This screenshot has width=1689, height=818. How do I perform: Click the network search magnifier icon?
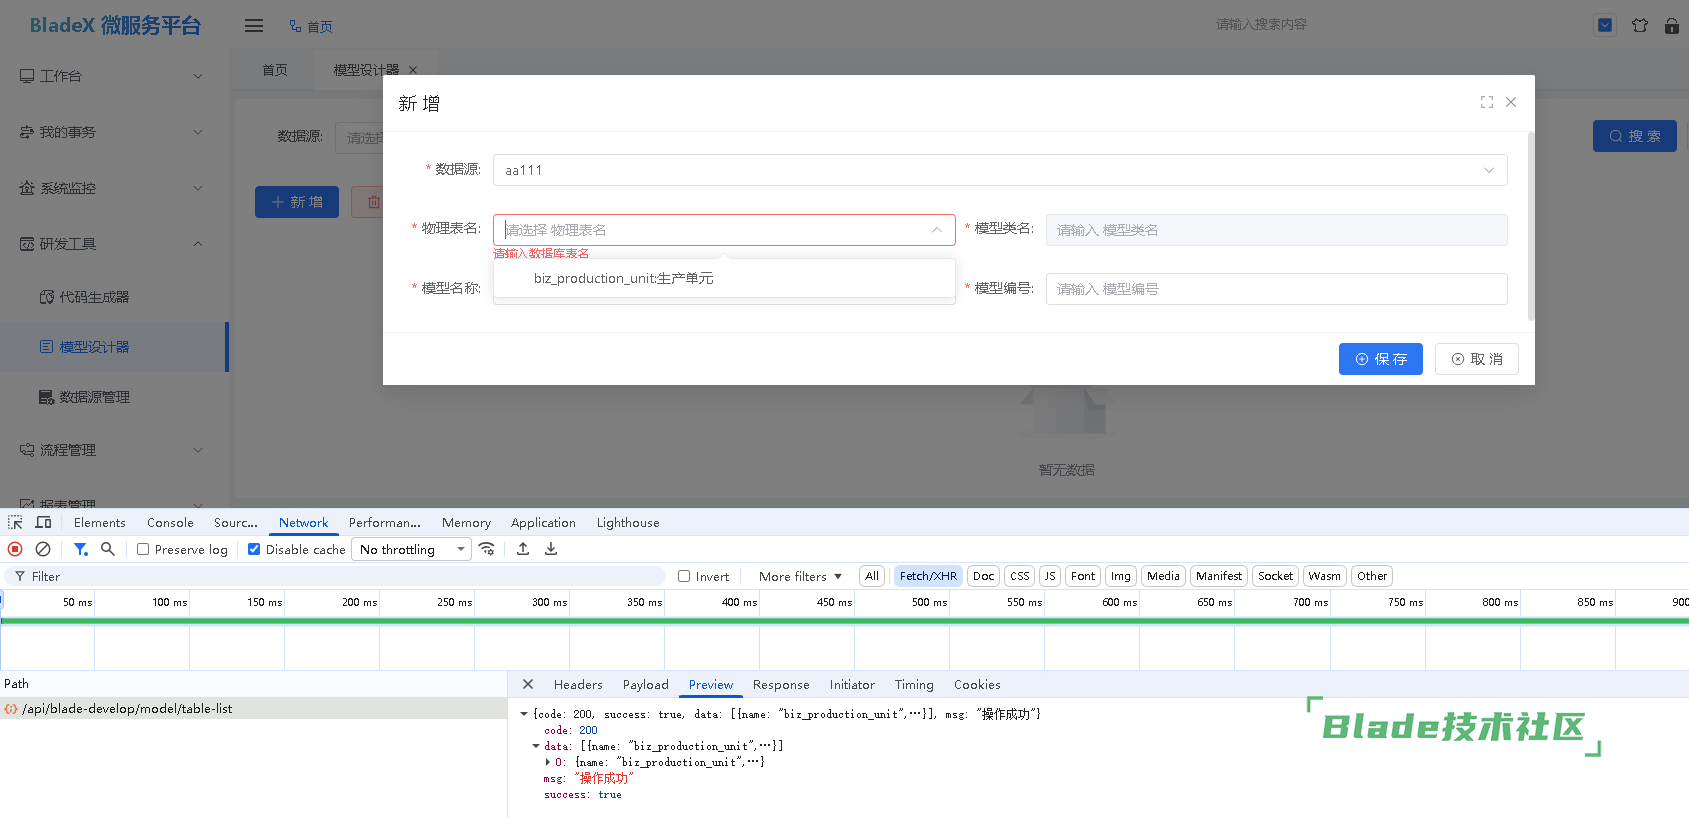coord(108,549)
